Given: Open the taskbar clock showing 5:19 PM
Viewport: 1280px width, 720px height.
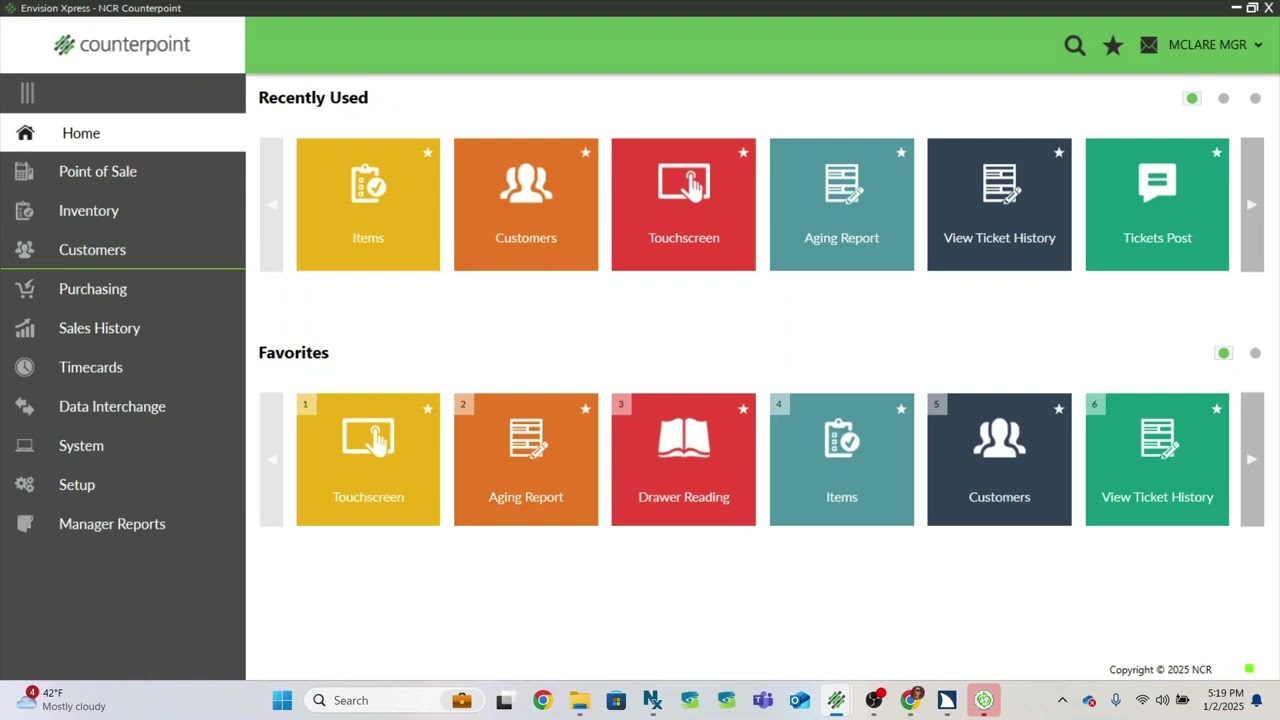Looking at the screenshot, I should (1225, 700).
